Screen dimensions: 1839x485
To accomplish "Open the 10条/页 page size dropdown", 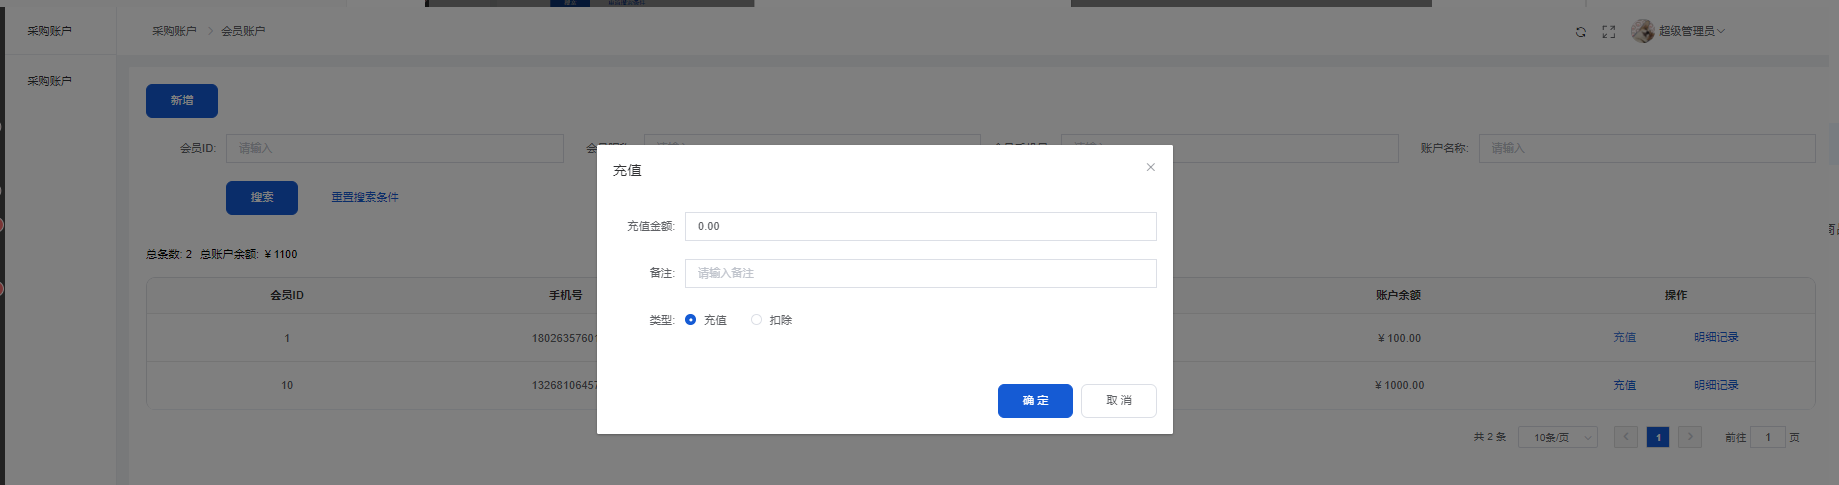I will pyautogui.click(x=1557, y=437).
